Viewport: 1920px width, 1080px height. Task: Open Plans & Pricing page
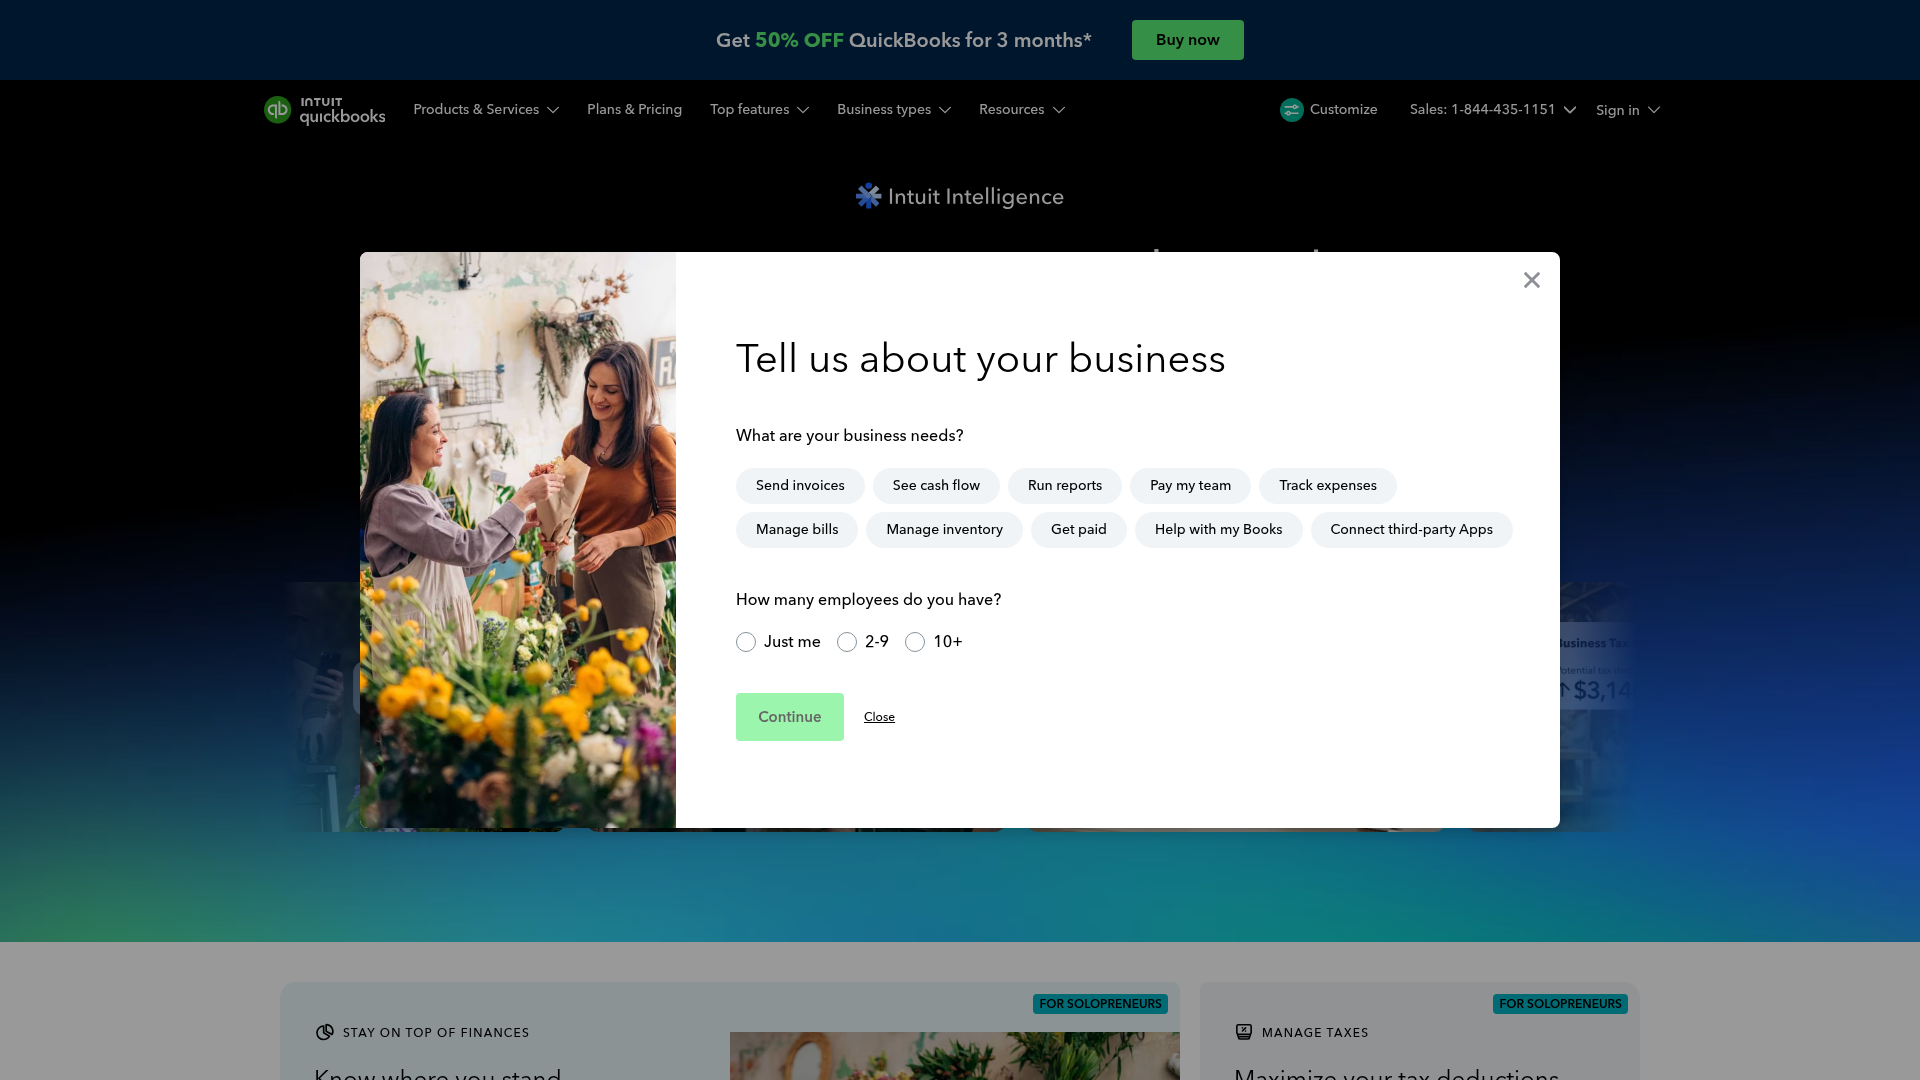click(634, 110)
